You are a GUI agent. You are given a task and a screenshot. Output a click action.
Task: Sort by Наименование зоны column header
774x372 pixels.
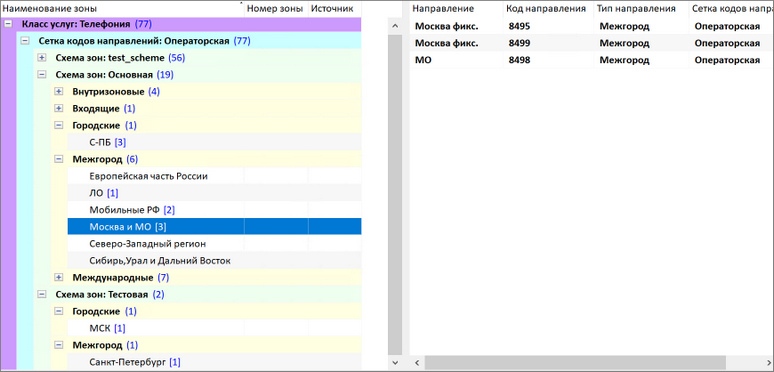(122, 8)
